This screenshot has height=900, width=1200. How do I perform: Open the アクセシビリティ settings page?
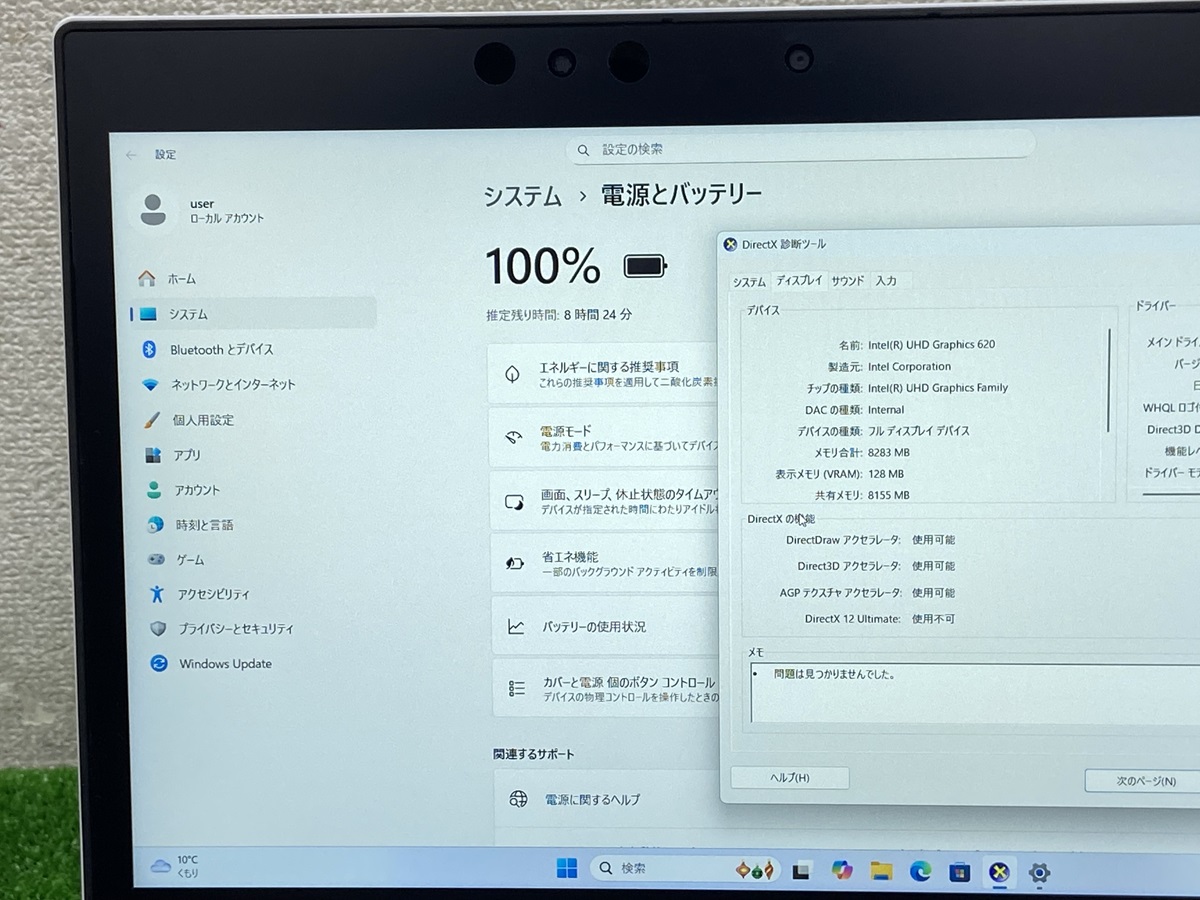213,594
